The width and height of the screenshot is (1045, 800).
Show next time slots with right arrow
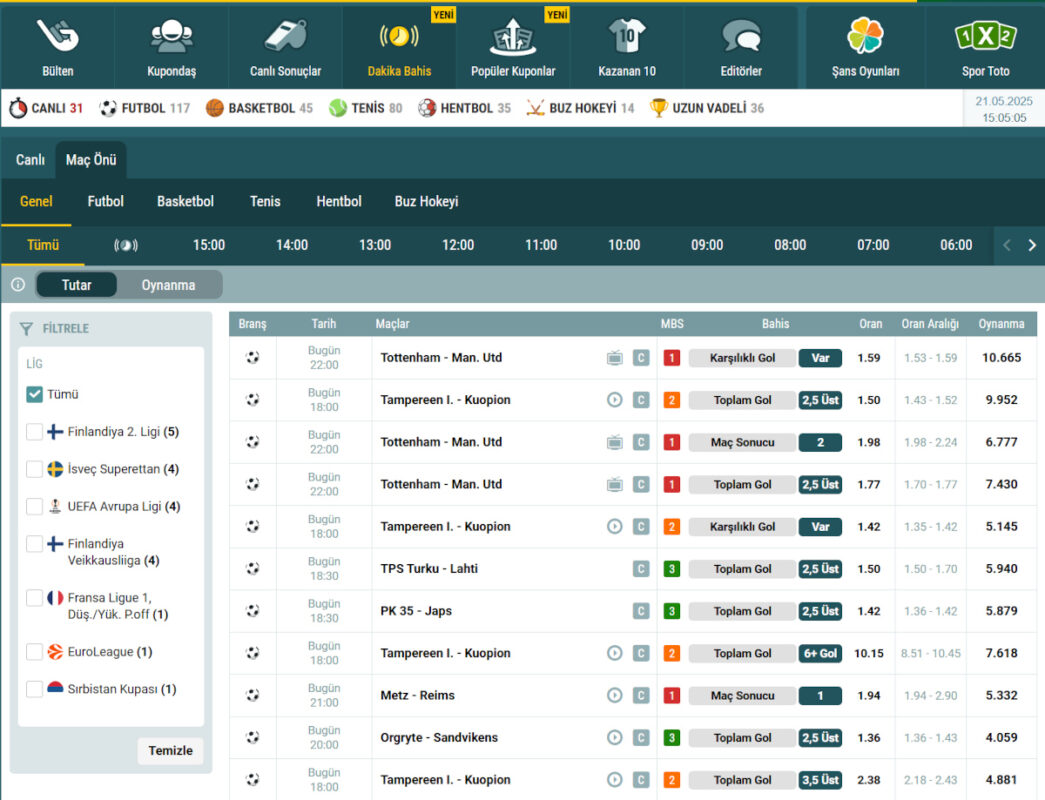(x=1032, y=245)
